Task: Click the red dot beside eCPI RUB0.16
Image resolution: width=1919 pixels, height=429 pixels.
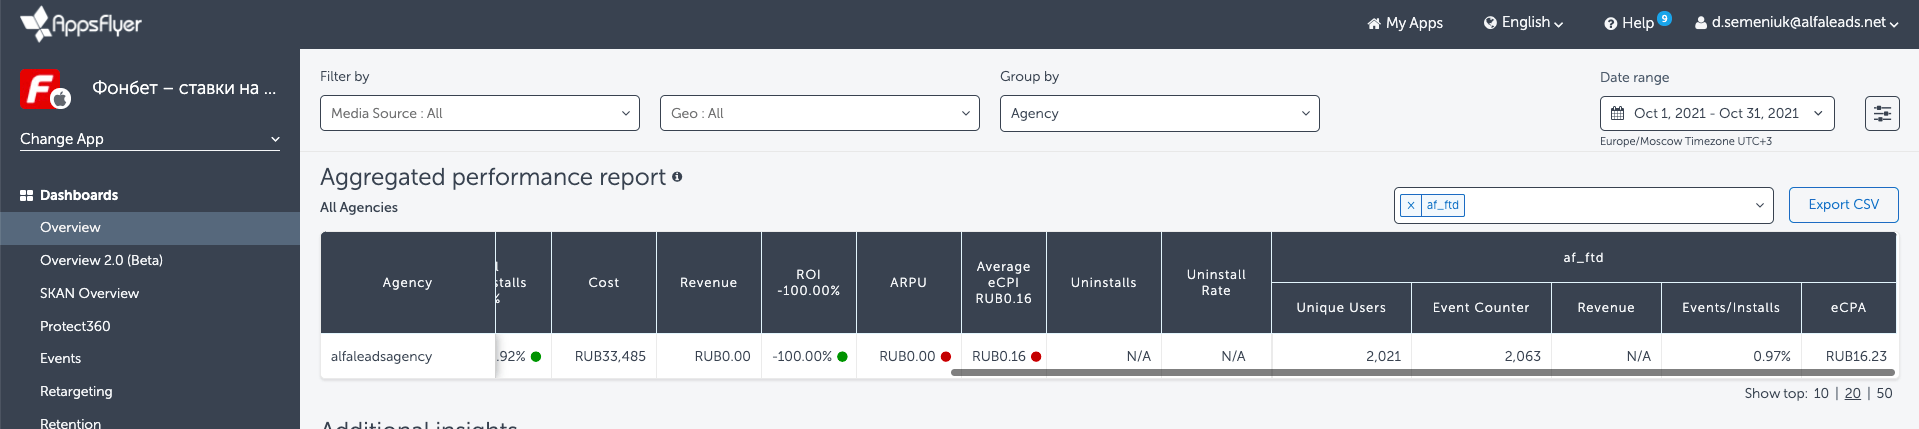Action: pos(1036,357)
